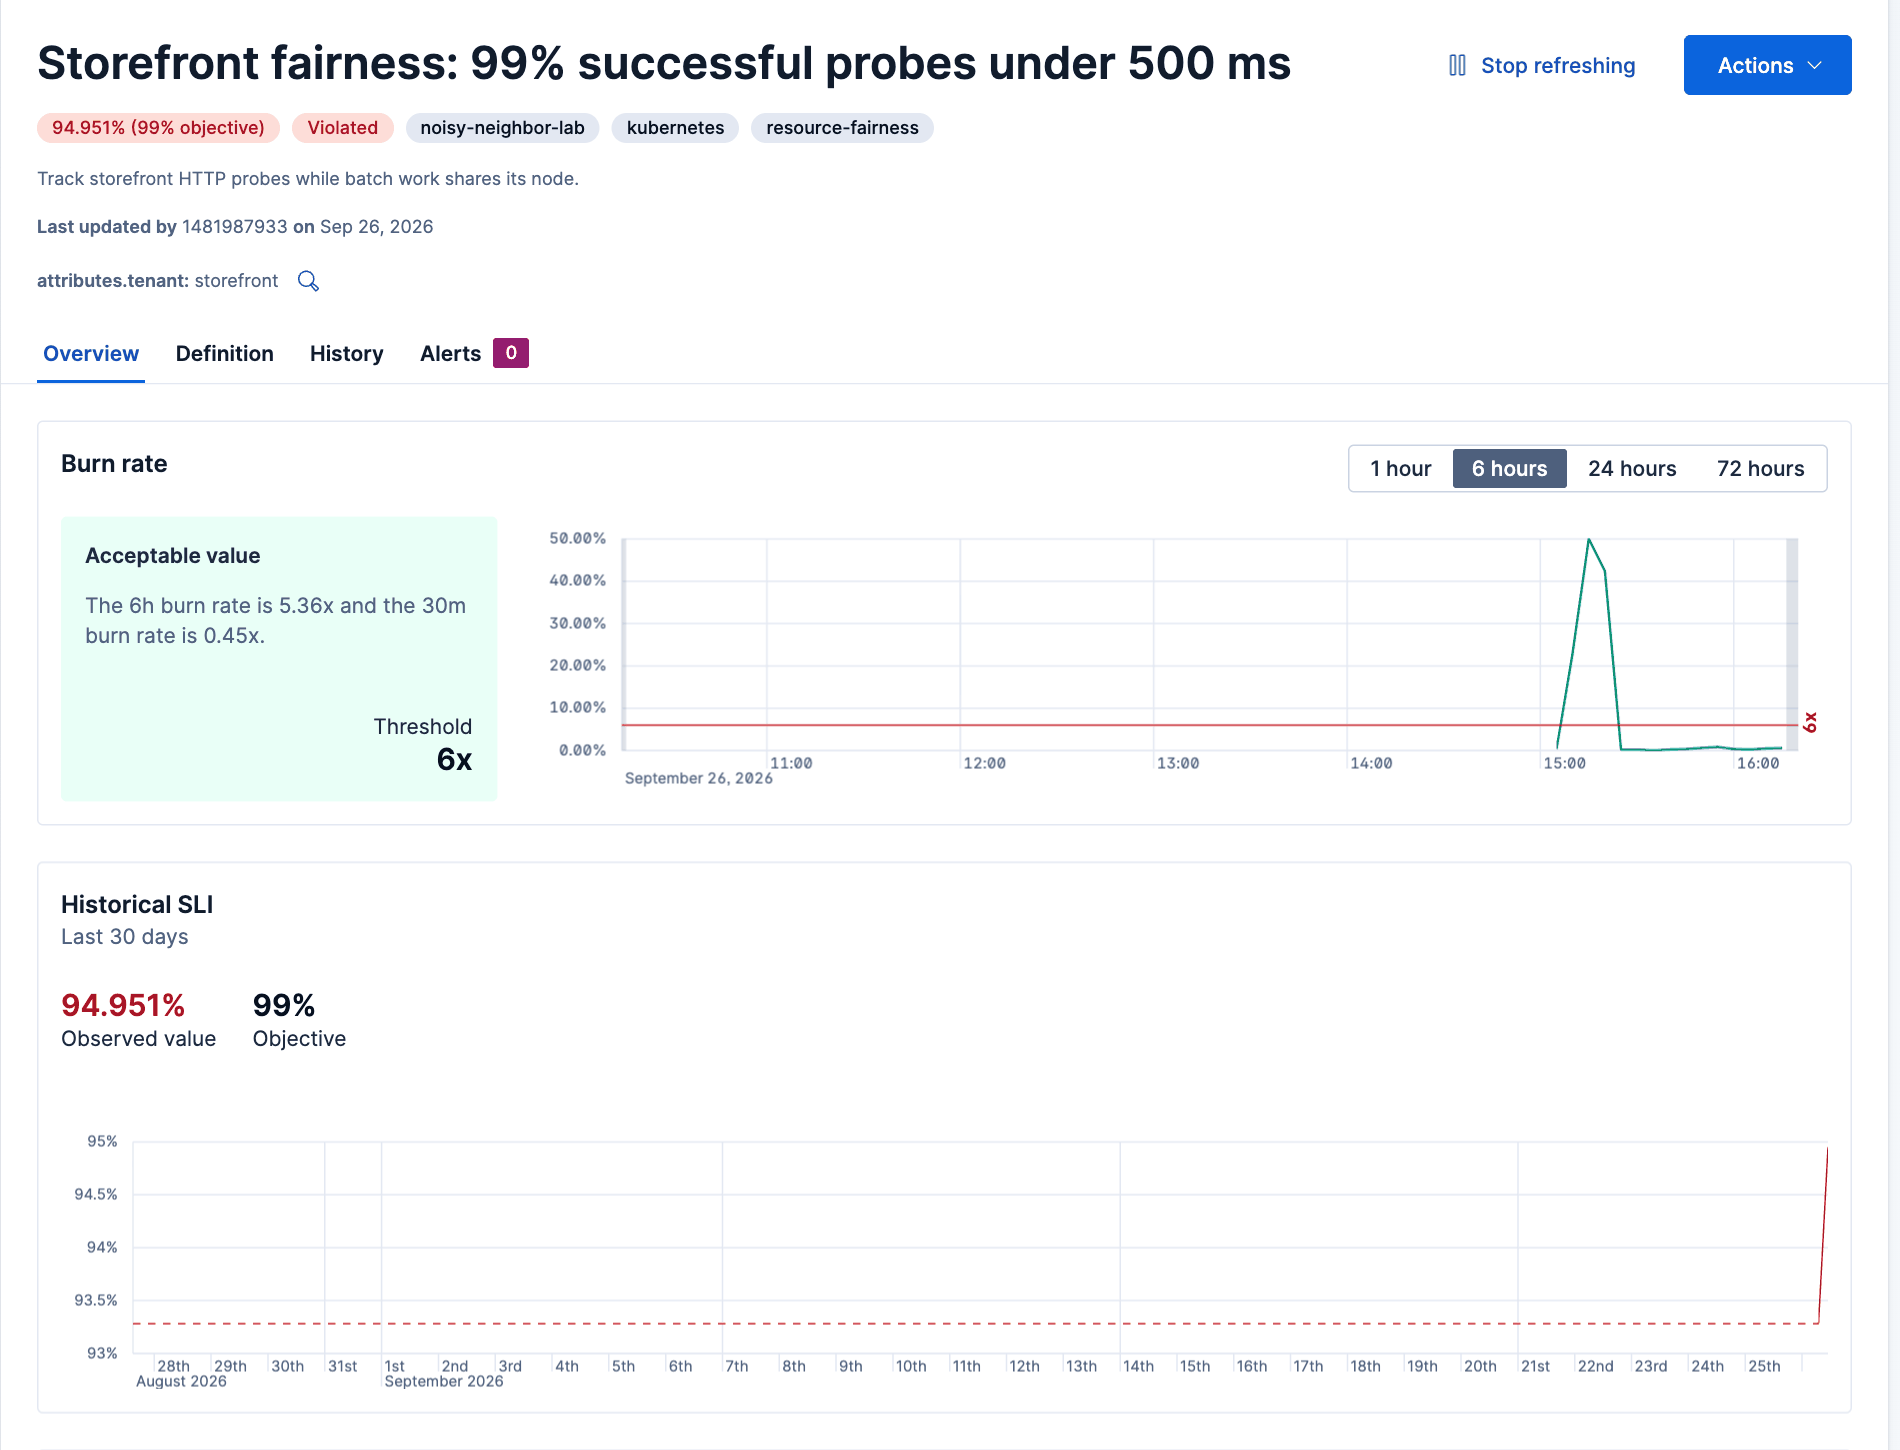Select the 72 hours burn rate window
This screenshot has width=1900, height=1450.
1760,469
